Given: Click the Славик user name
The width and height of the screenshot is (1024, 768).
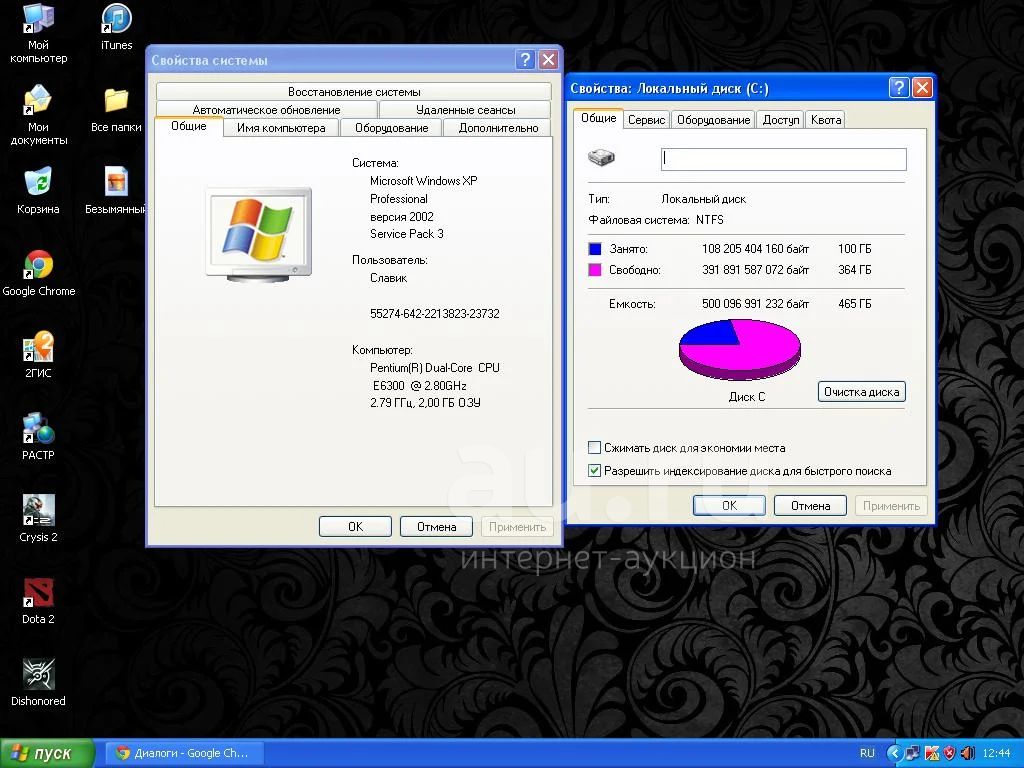Looking at the screenshot, I should pos(389,278).
